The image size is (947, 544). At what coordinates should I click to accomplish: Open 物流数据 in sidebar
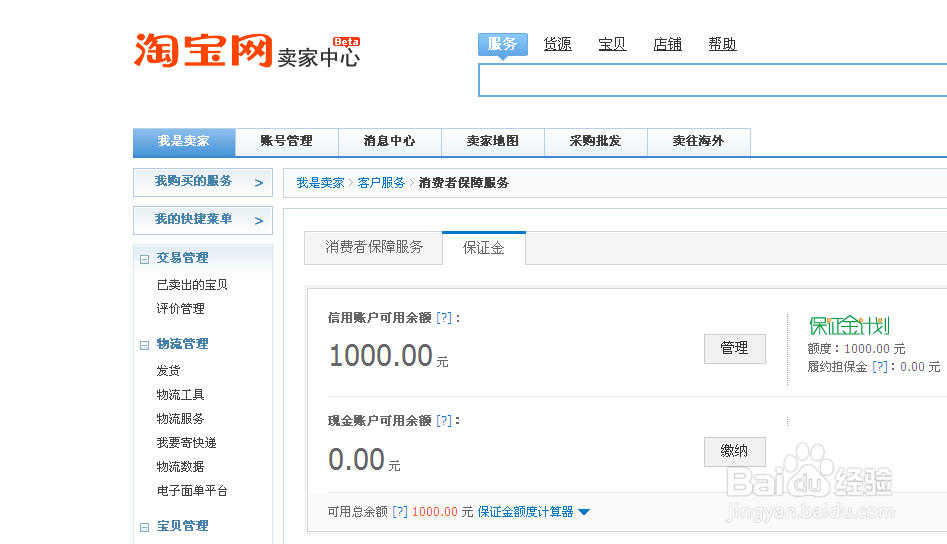(x=181, y=467)
